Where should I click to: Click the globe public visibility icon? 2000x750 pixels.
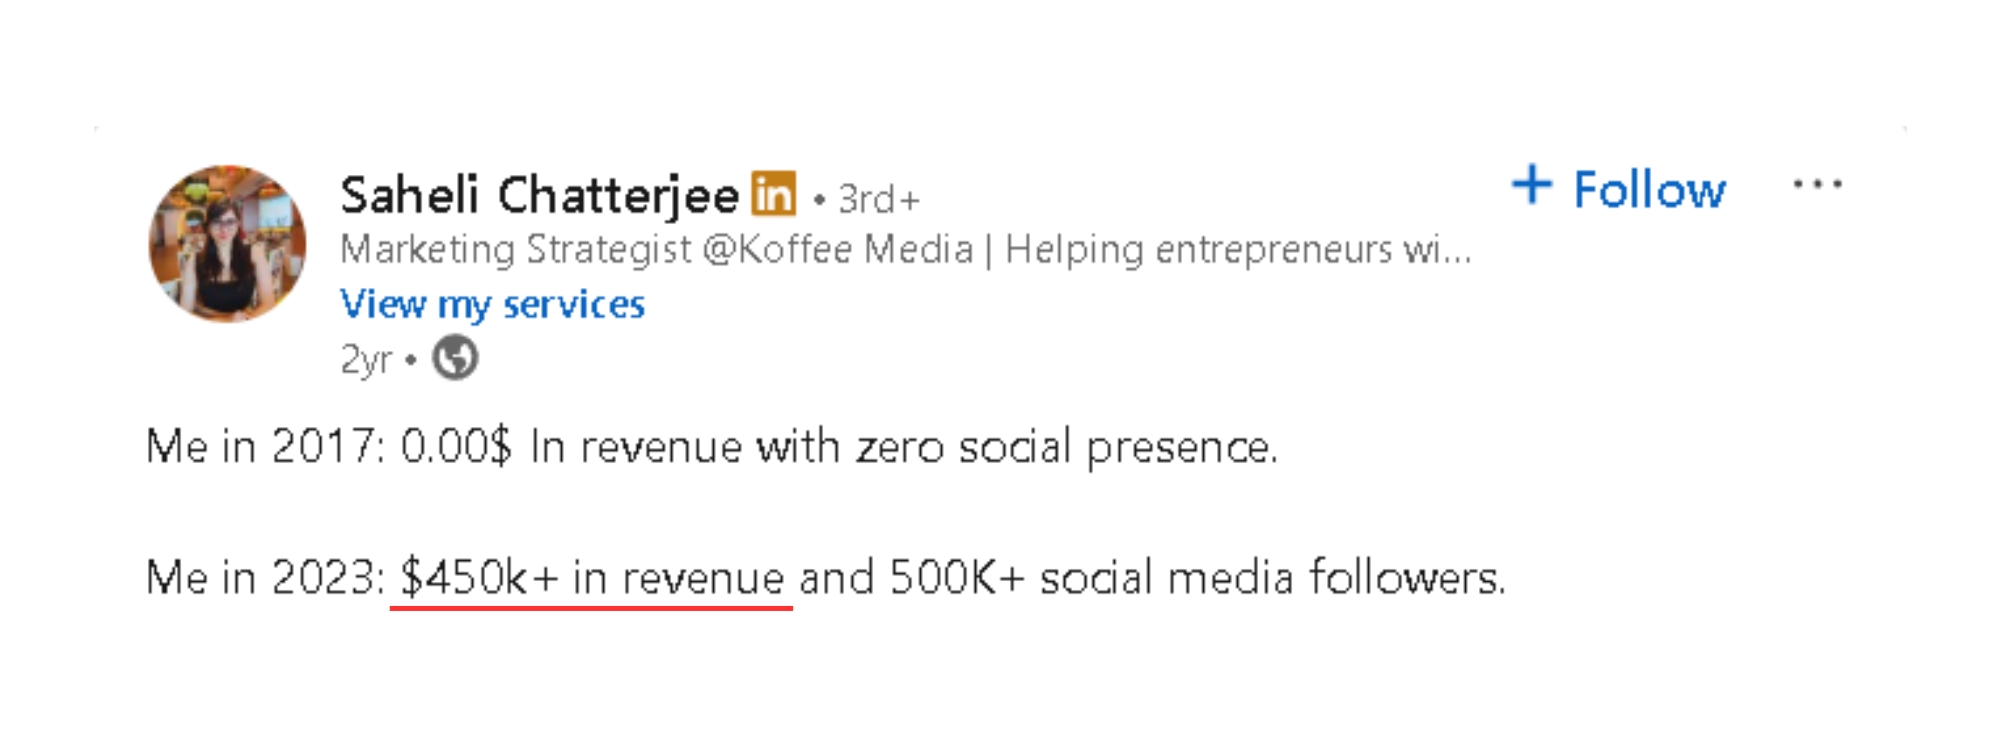(455, 358)
